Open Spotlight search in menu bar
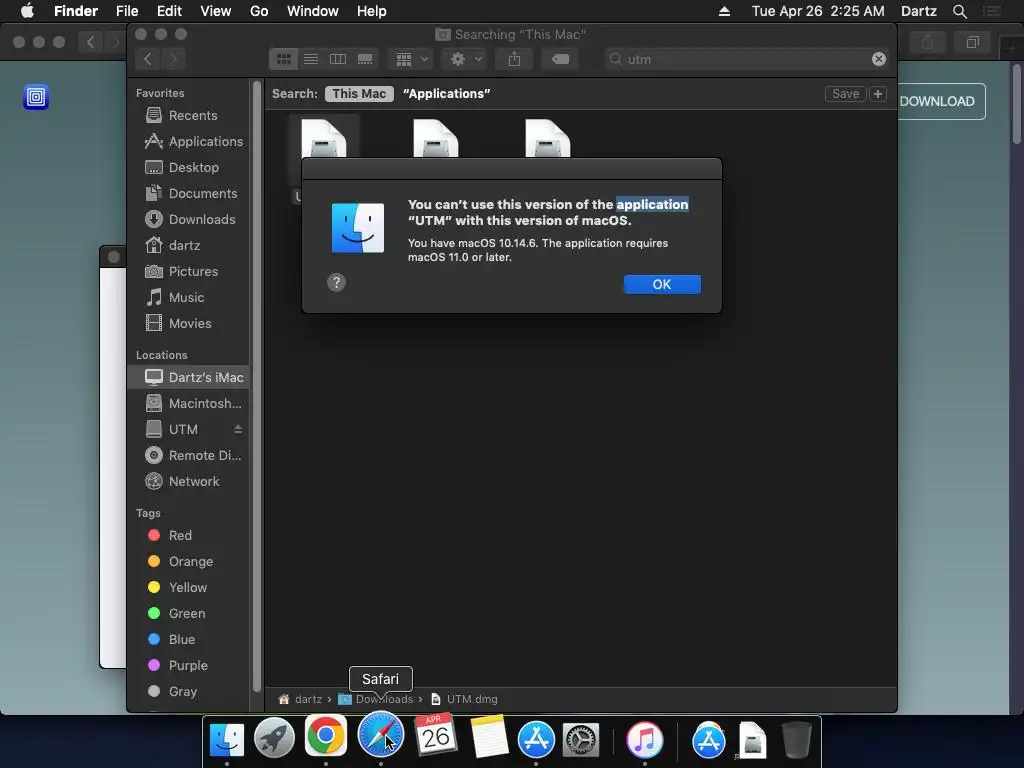 click(x=959, y=11)
